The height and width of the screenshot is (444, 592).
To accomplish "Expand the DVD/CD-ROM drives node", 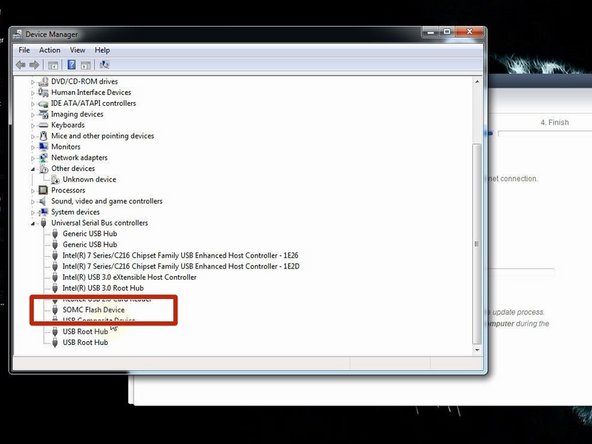I will pos(33,82).
